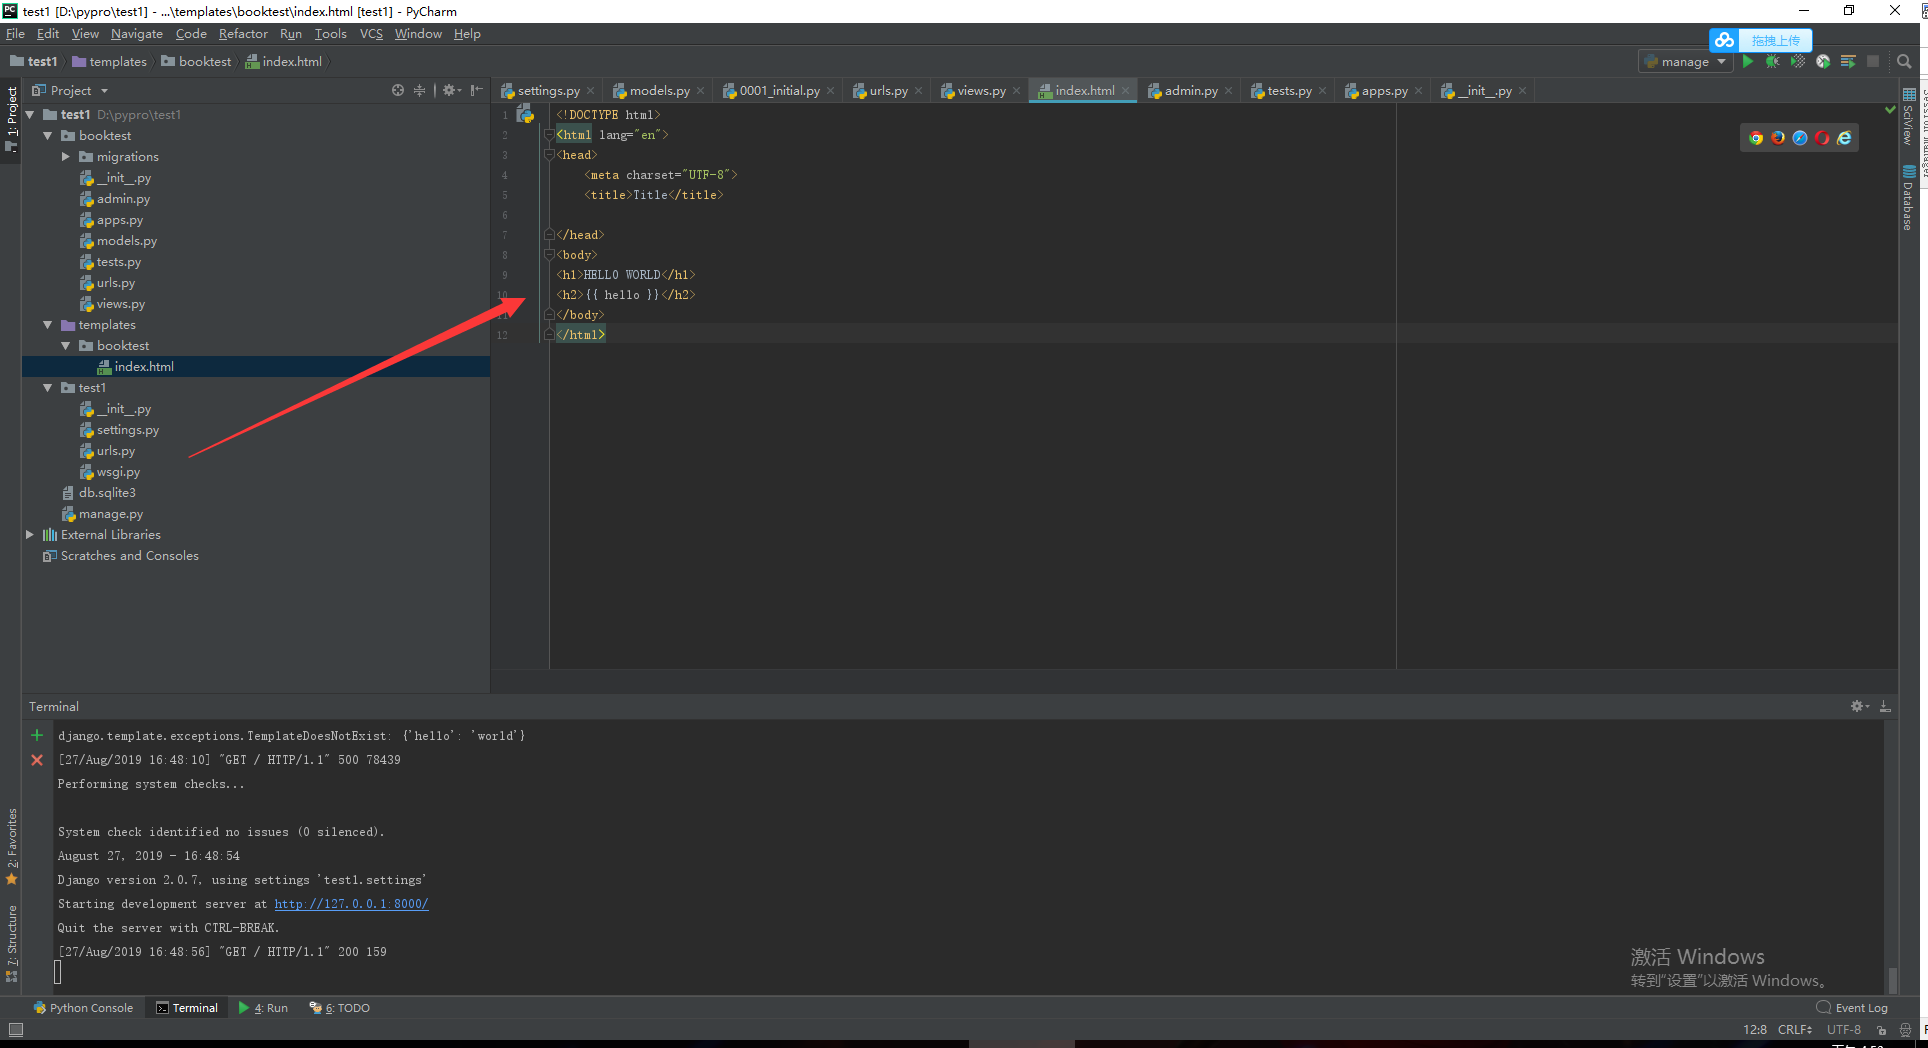Collapse the html tag fold on line 2

click(549, 135)
